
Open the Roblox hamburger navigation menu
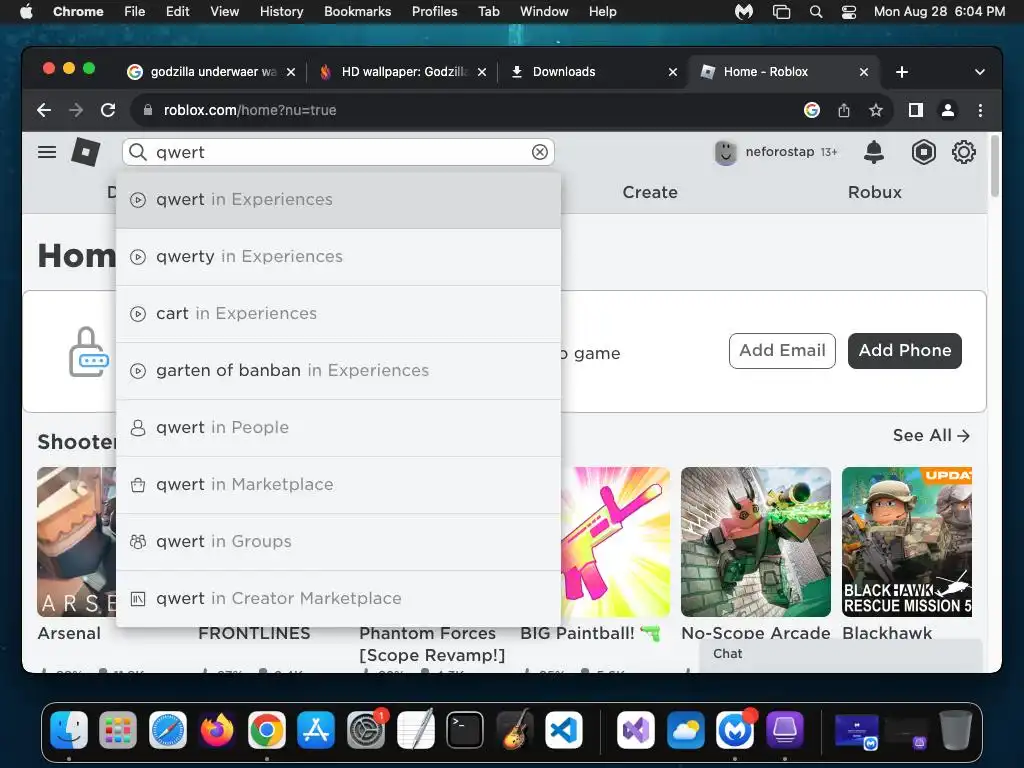[47, 152]
